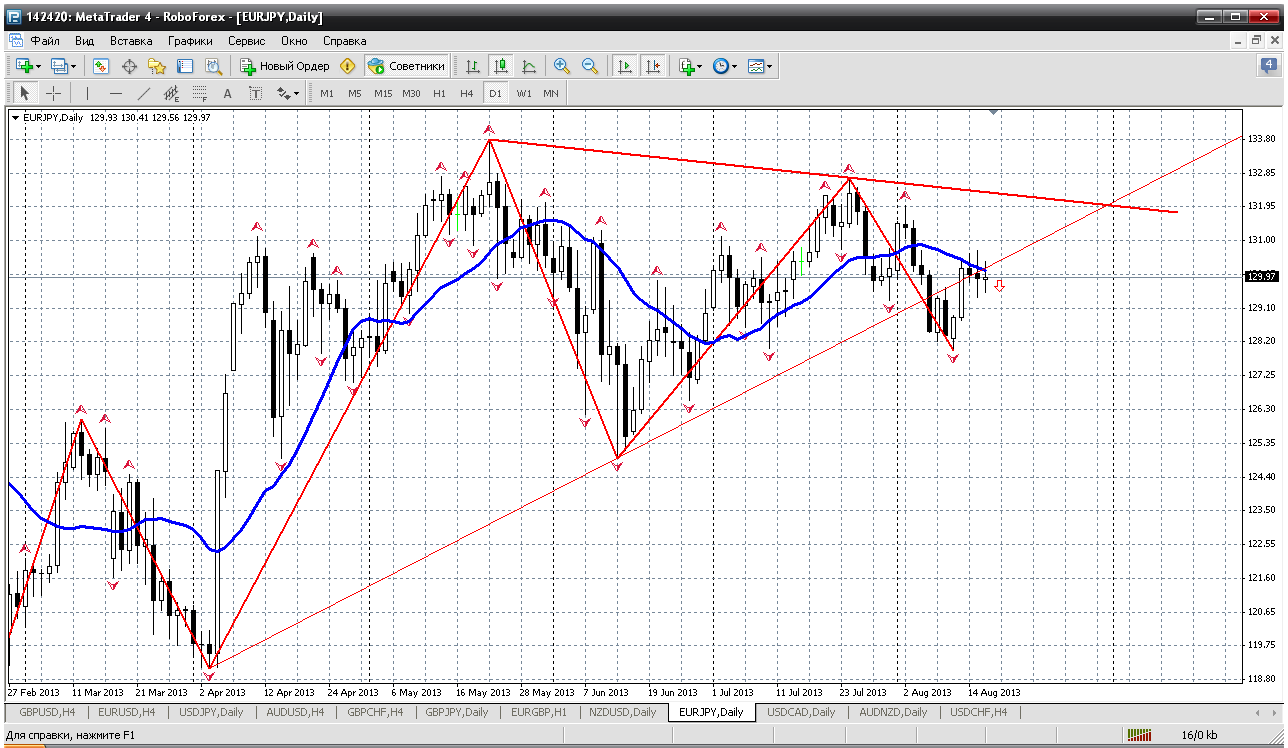Viewport: 1288px width, 748px height.
Task: Switch to USDCHF,H4 chart tab
Action: [978, 712]
